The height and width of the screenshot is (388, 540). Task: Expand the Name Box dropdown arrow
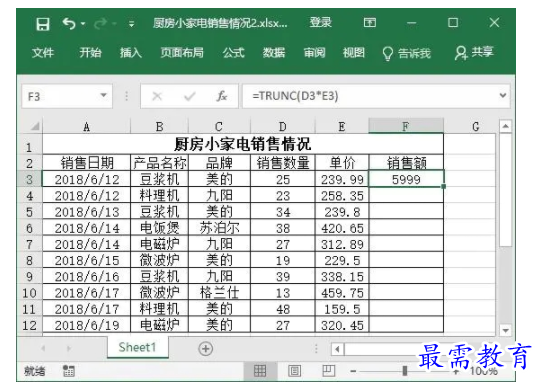click(103, 95)
